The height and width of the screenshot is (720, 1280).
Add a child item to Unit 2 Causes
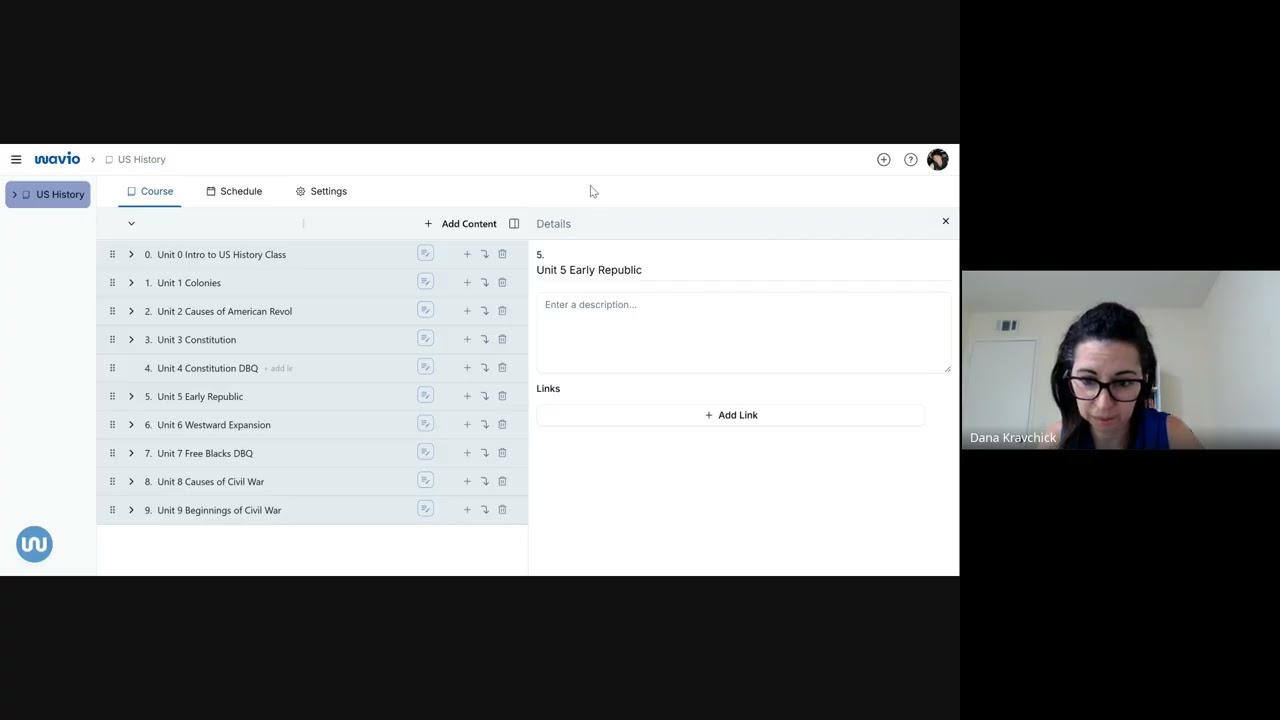(x=467, y=311)
